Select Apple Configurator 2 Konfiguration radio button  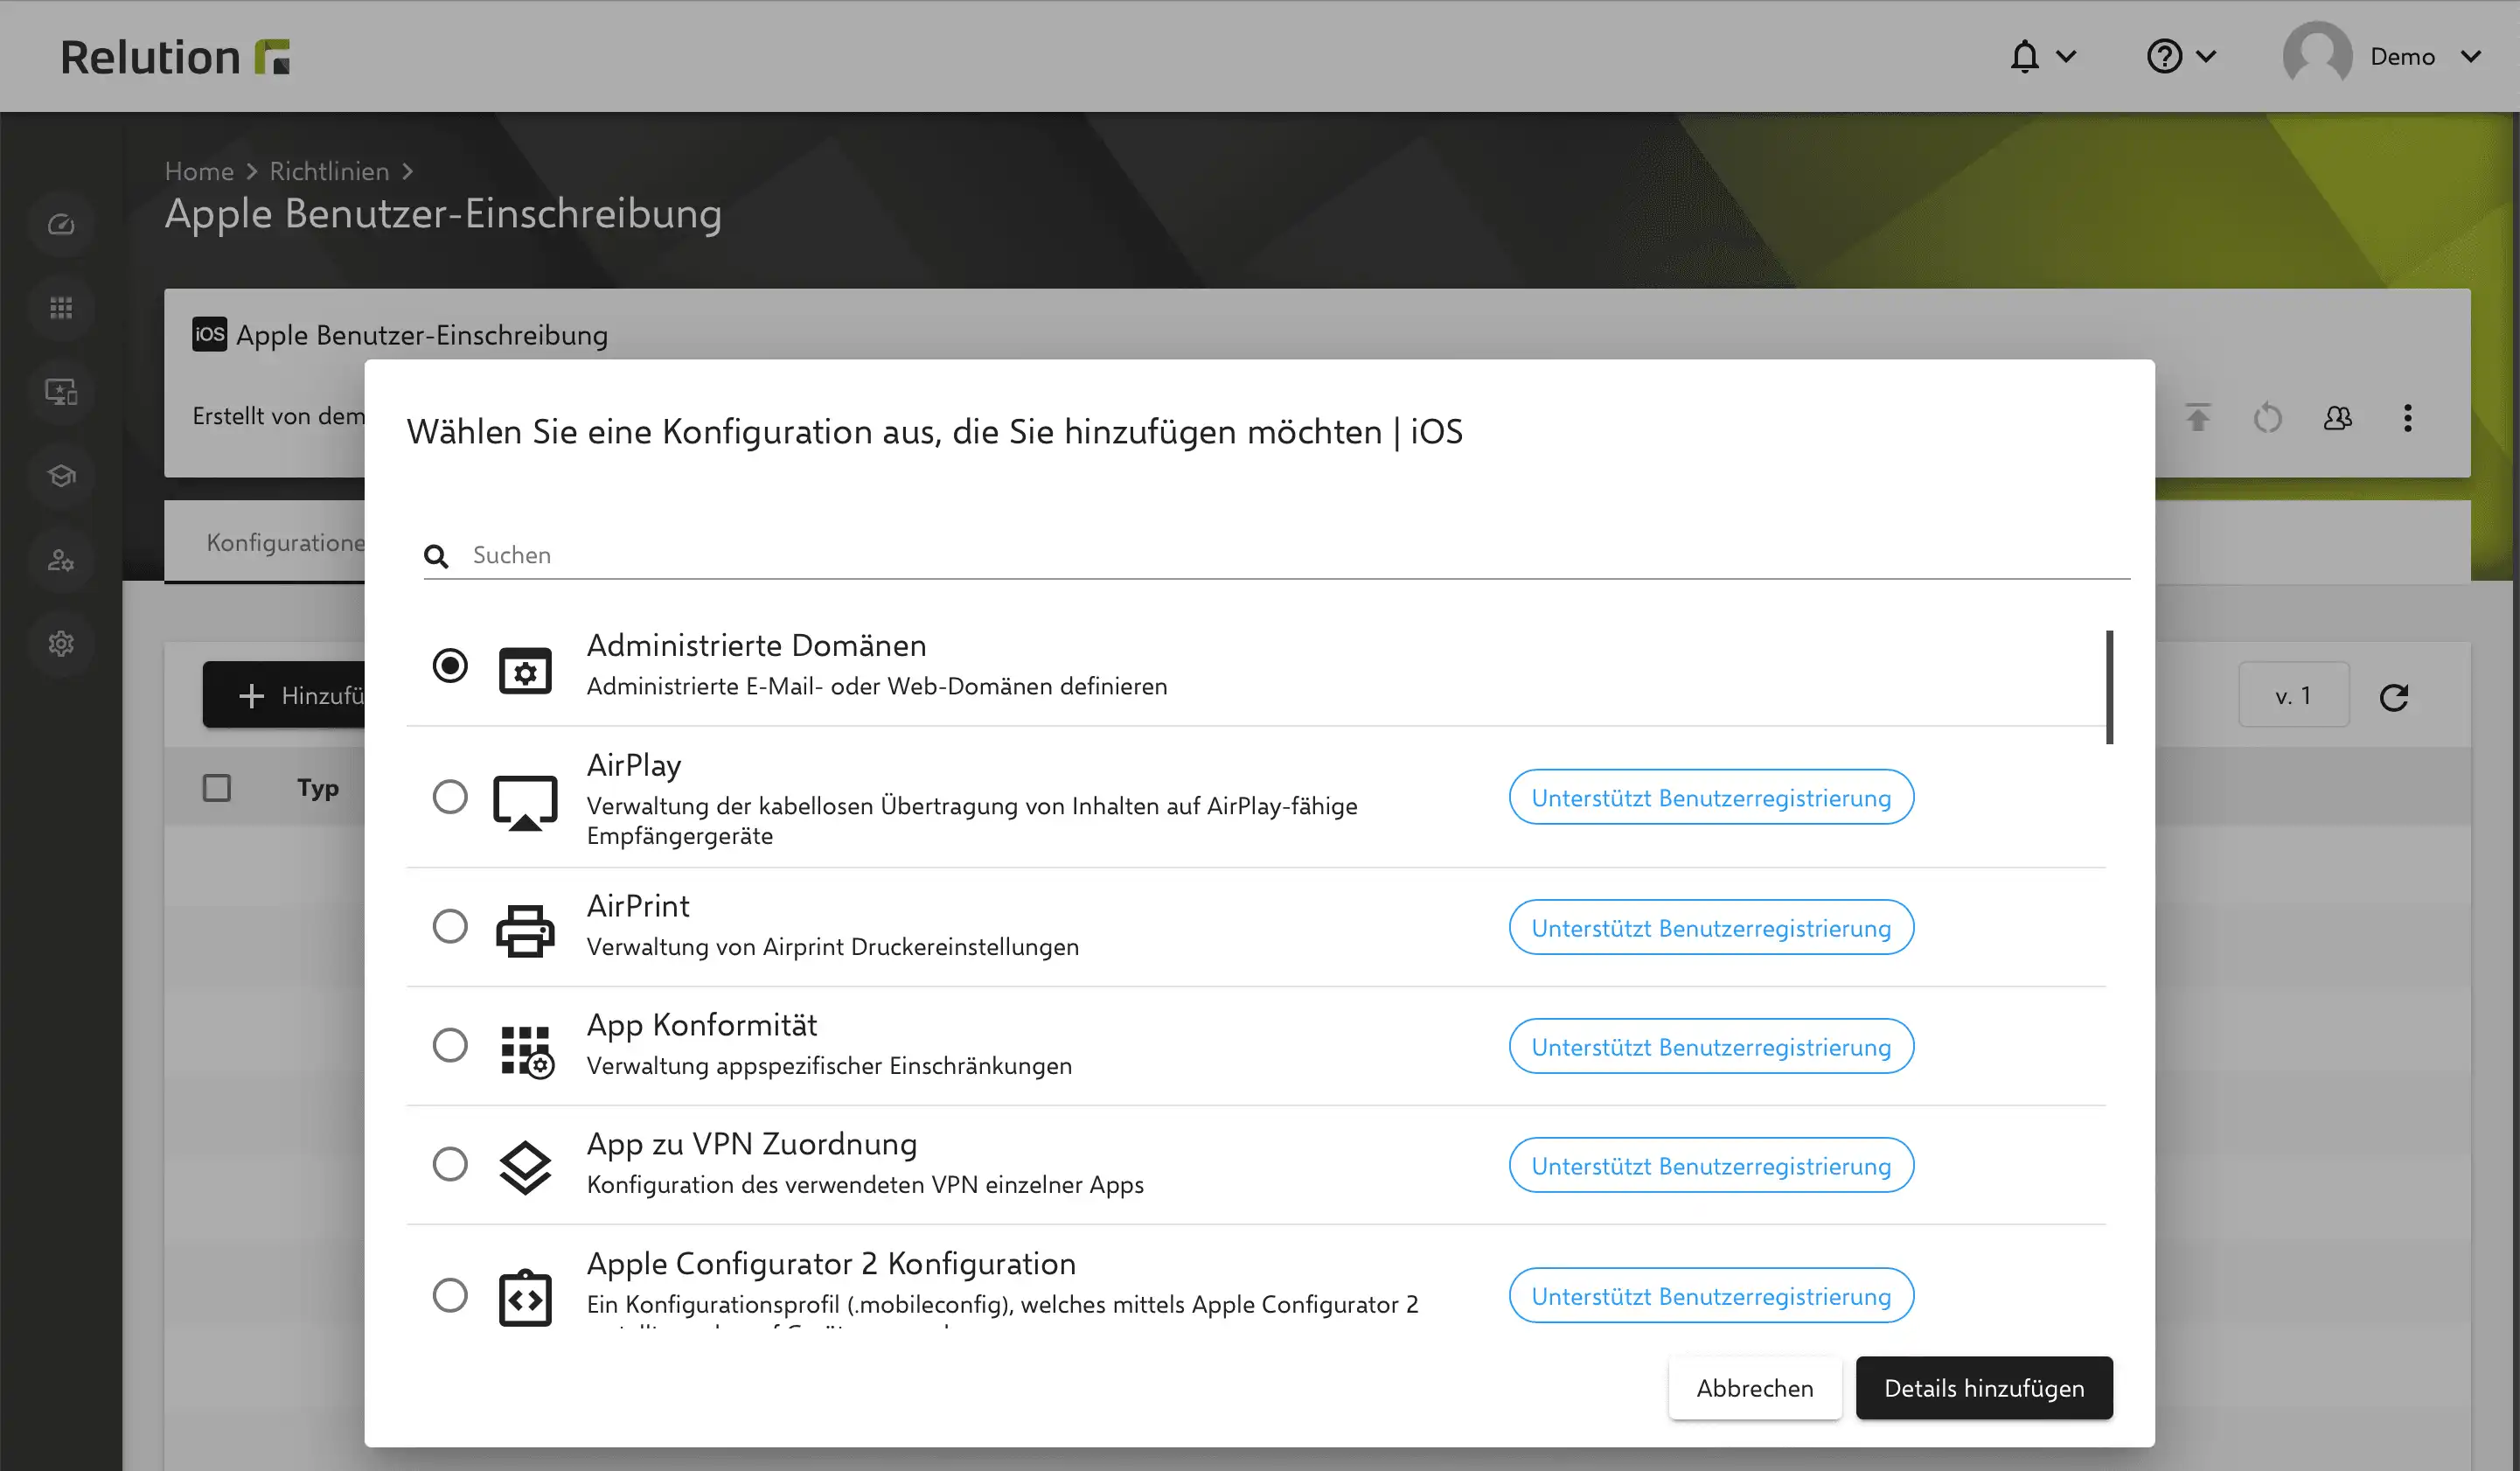point(449,1295)
